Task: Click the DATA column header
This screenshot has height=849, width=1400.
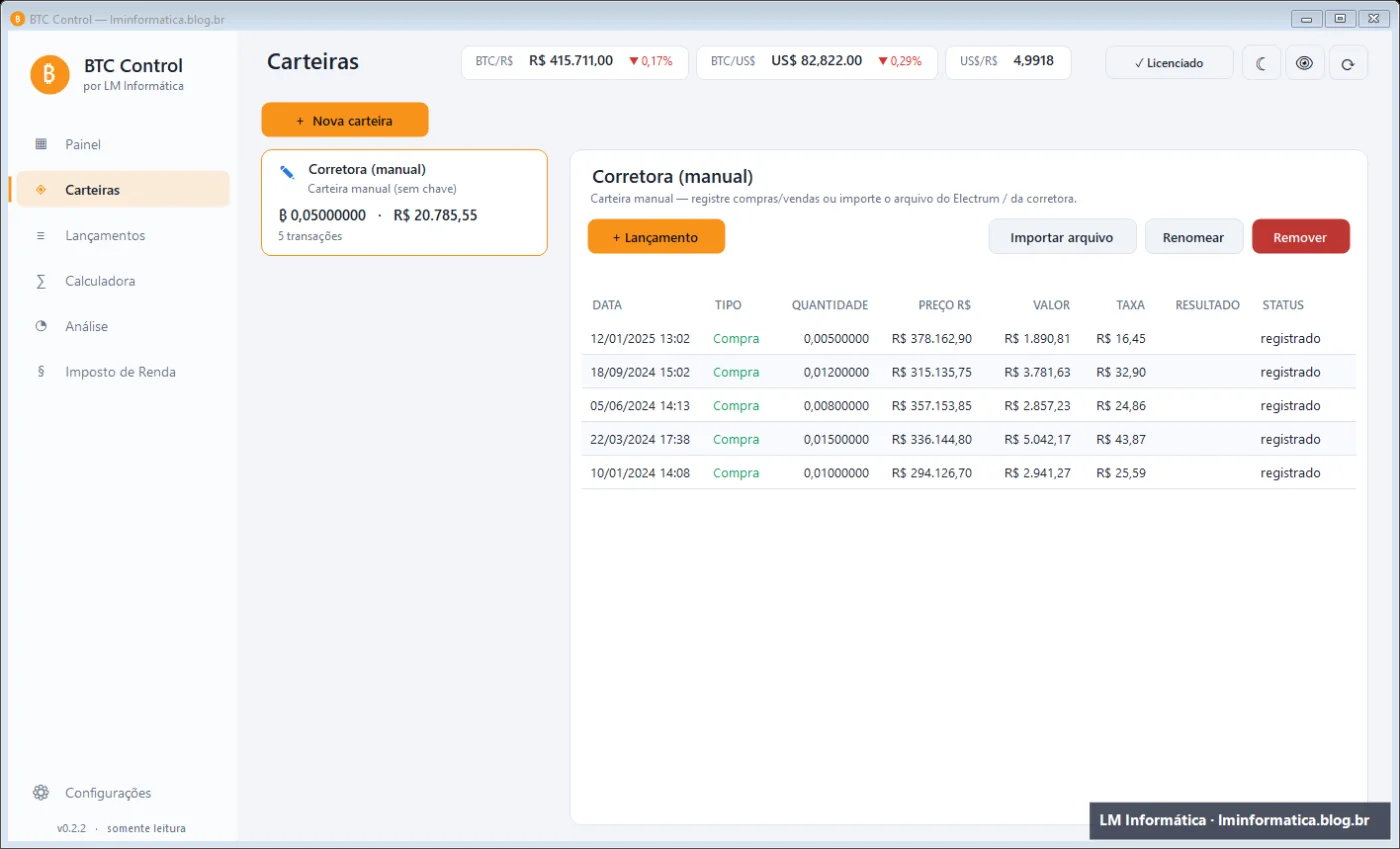Action: pos(607,305)
